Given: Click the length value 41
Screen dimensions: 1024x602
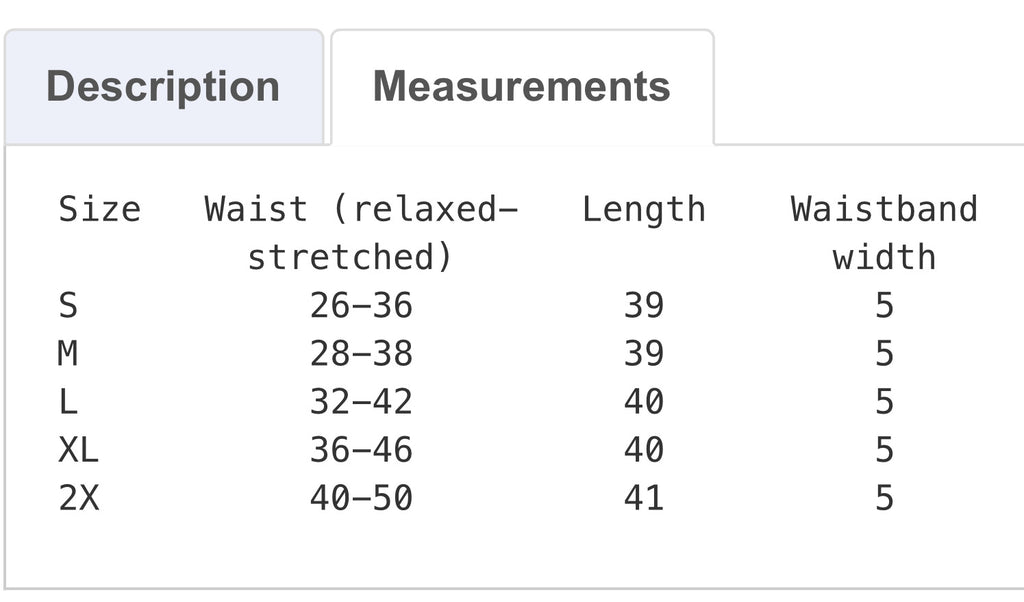Looking at the screenshot, I should 644,498.
